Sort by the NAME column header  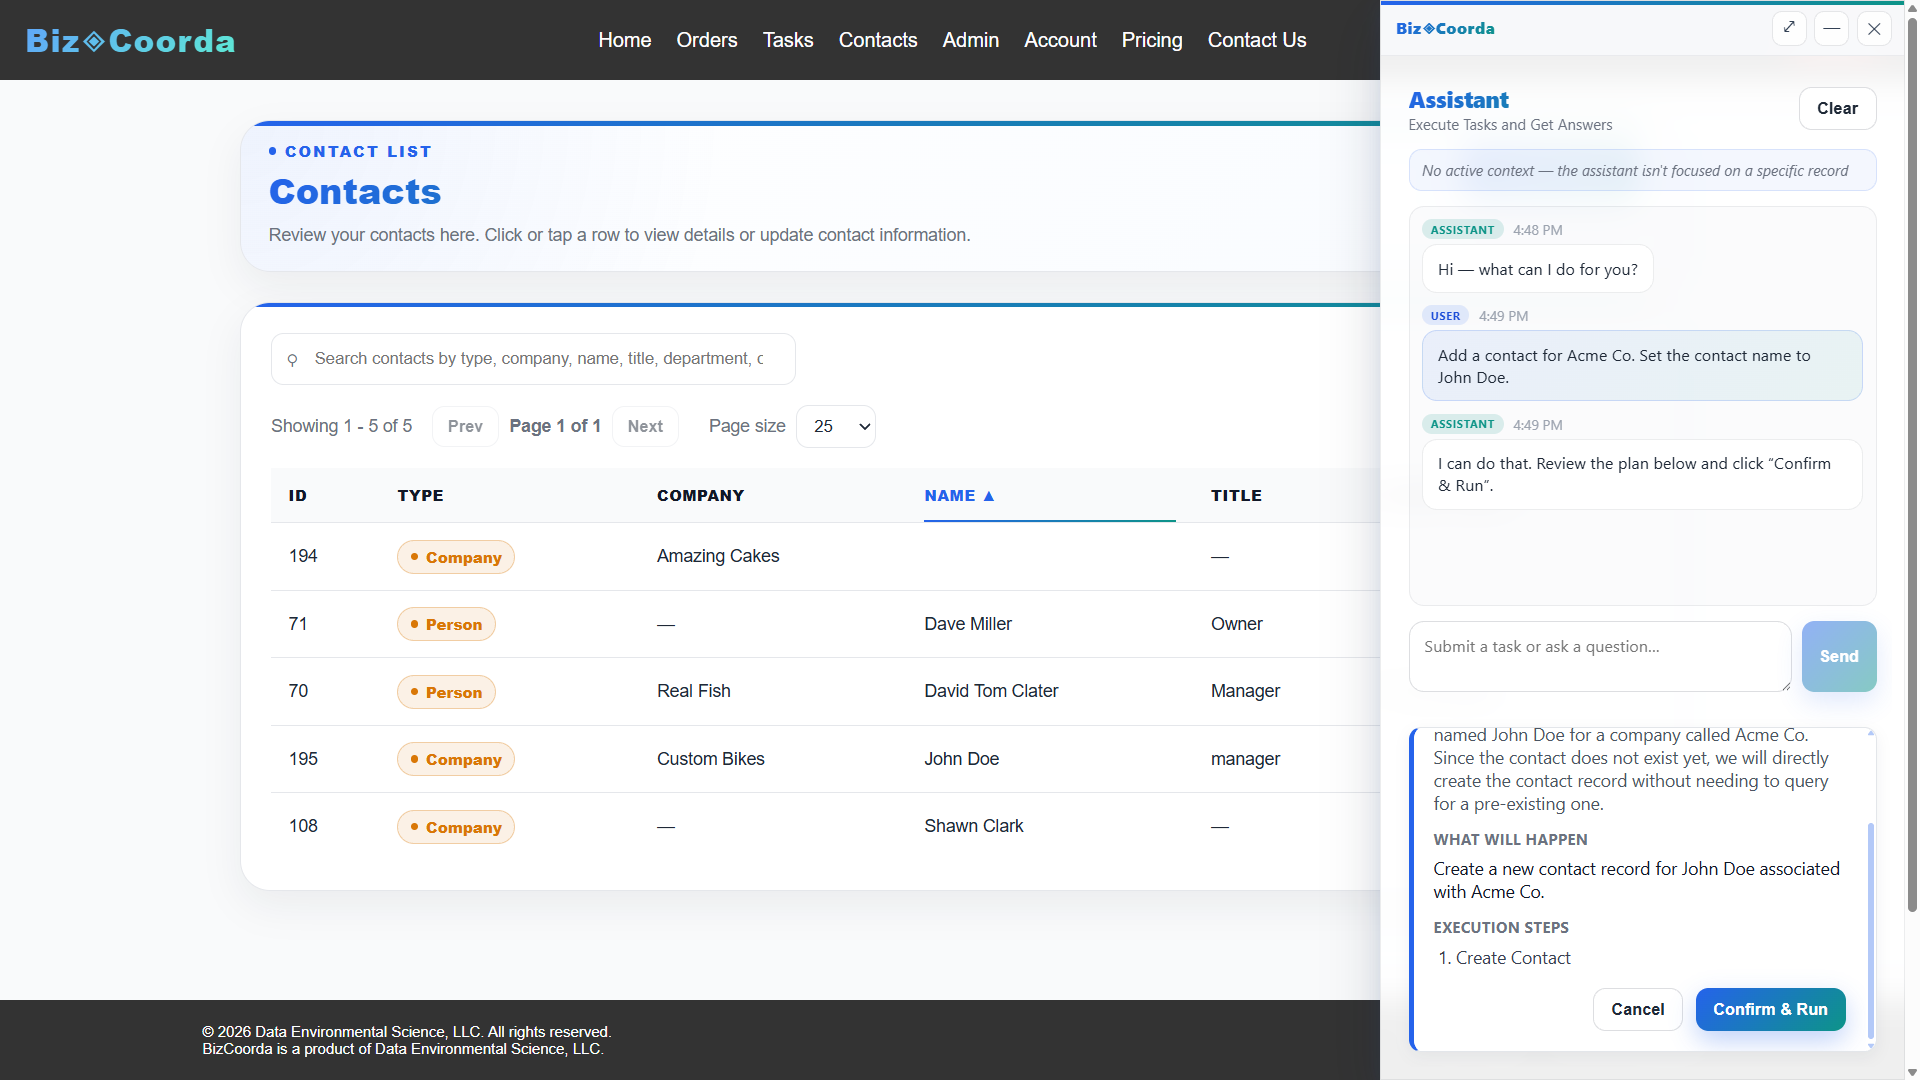click(959, 495)
